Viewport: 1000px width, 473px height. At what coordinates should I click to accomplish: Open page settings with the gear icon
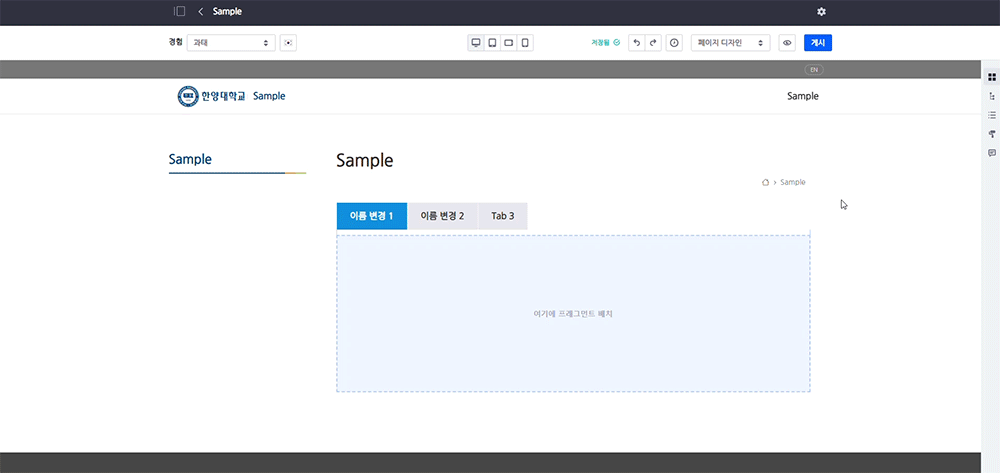(x=821, y=11)
